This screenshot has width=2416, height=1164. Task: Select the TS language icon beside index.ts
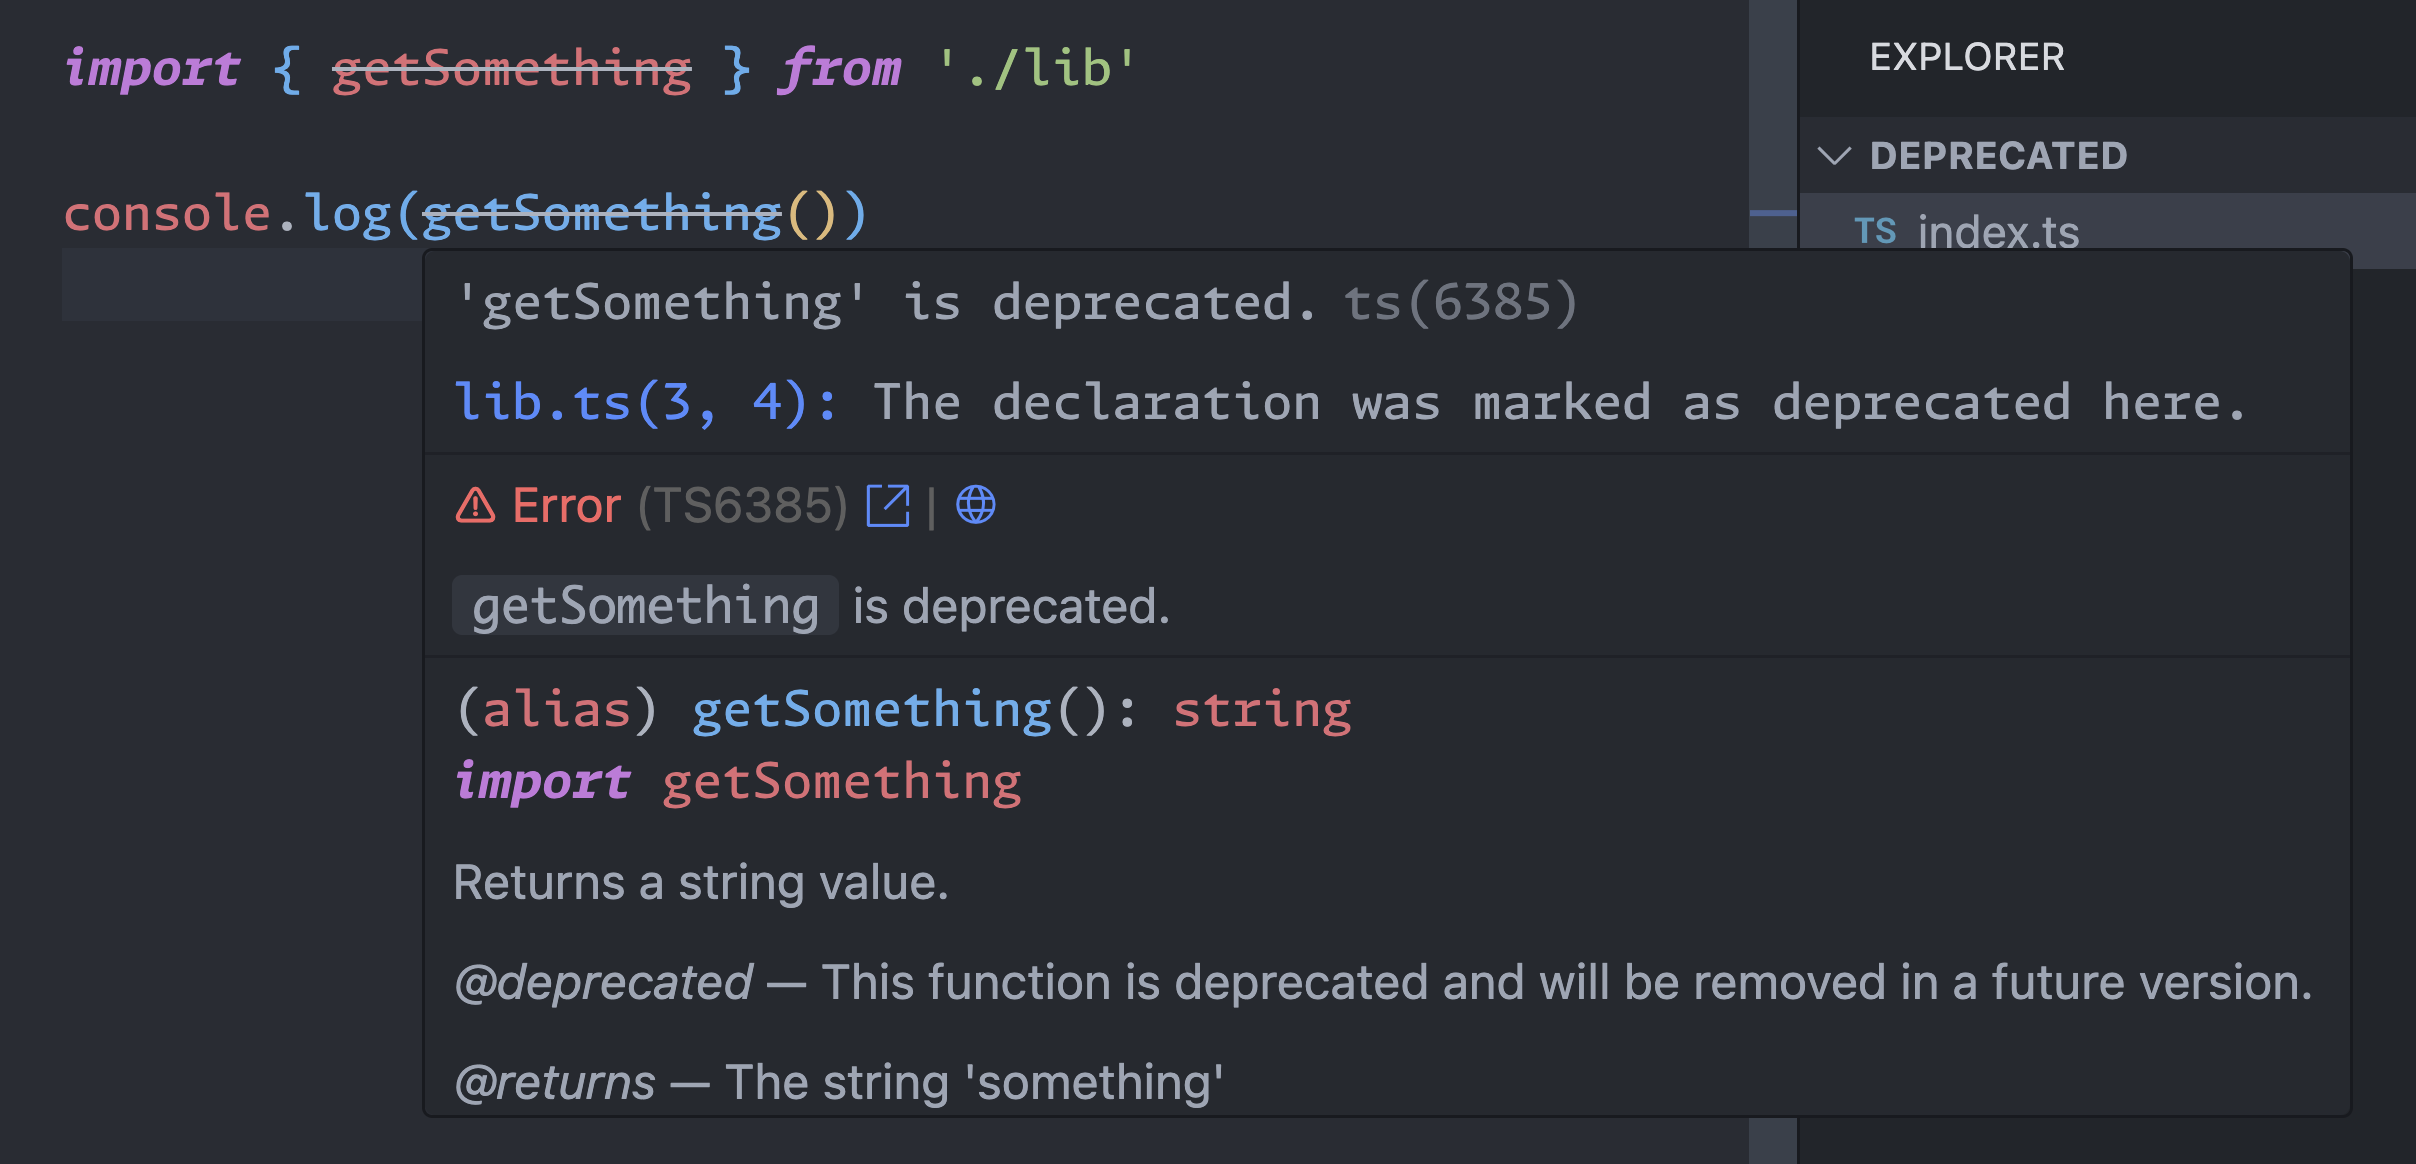1876,231
